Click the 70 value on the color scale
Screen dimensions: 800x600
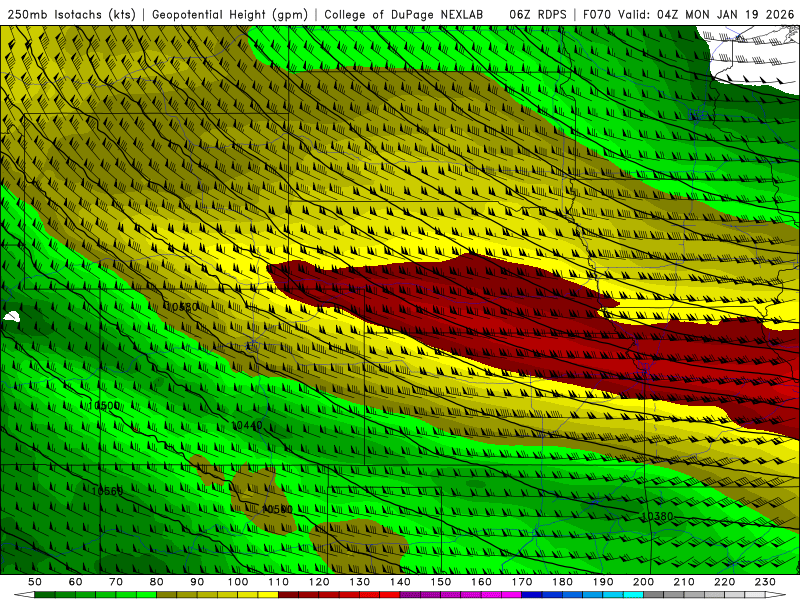(116, 582)
